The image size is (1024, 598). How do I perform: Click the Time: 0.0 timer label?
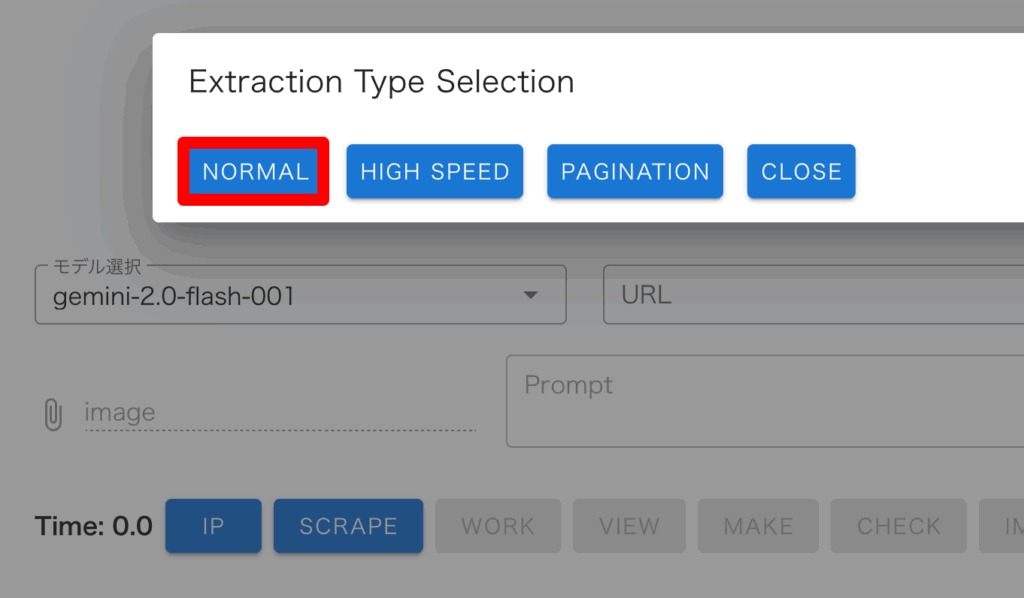coord(93,526)
